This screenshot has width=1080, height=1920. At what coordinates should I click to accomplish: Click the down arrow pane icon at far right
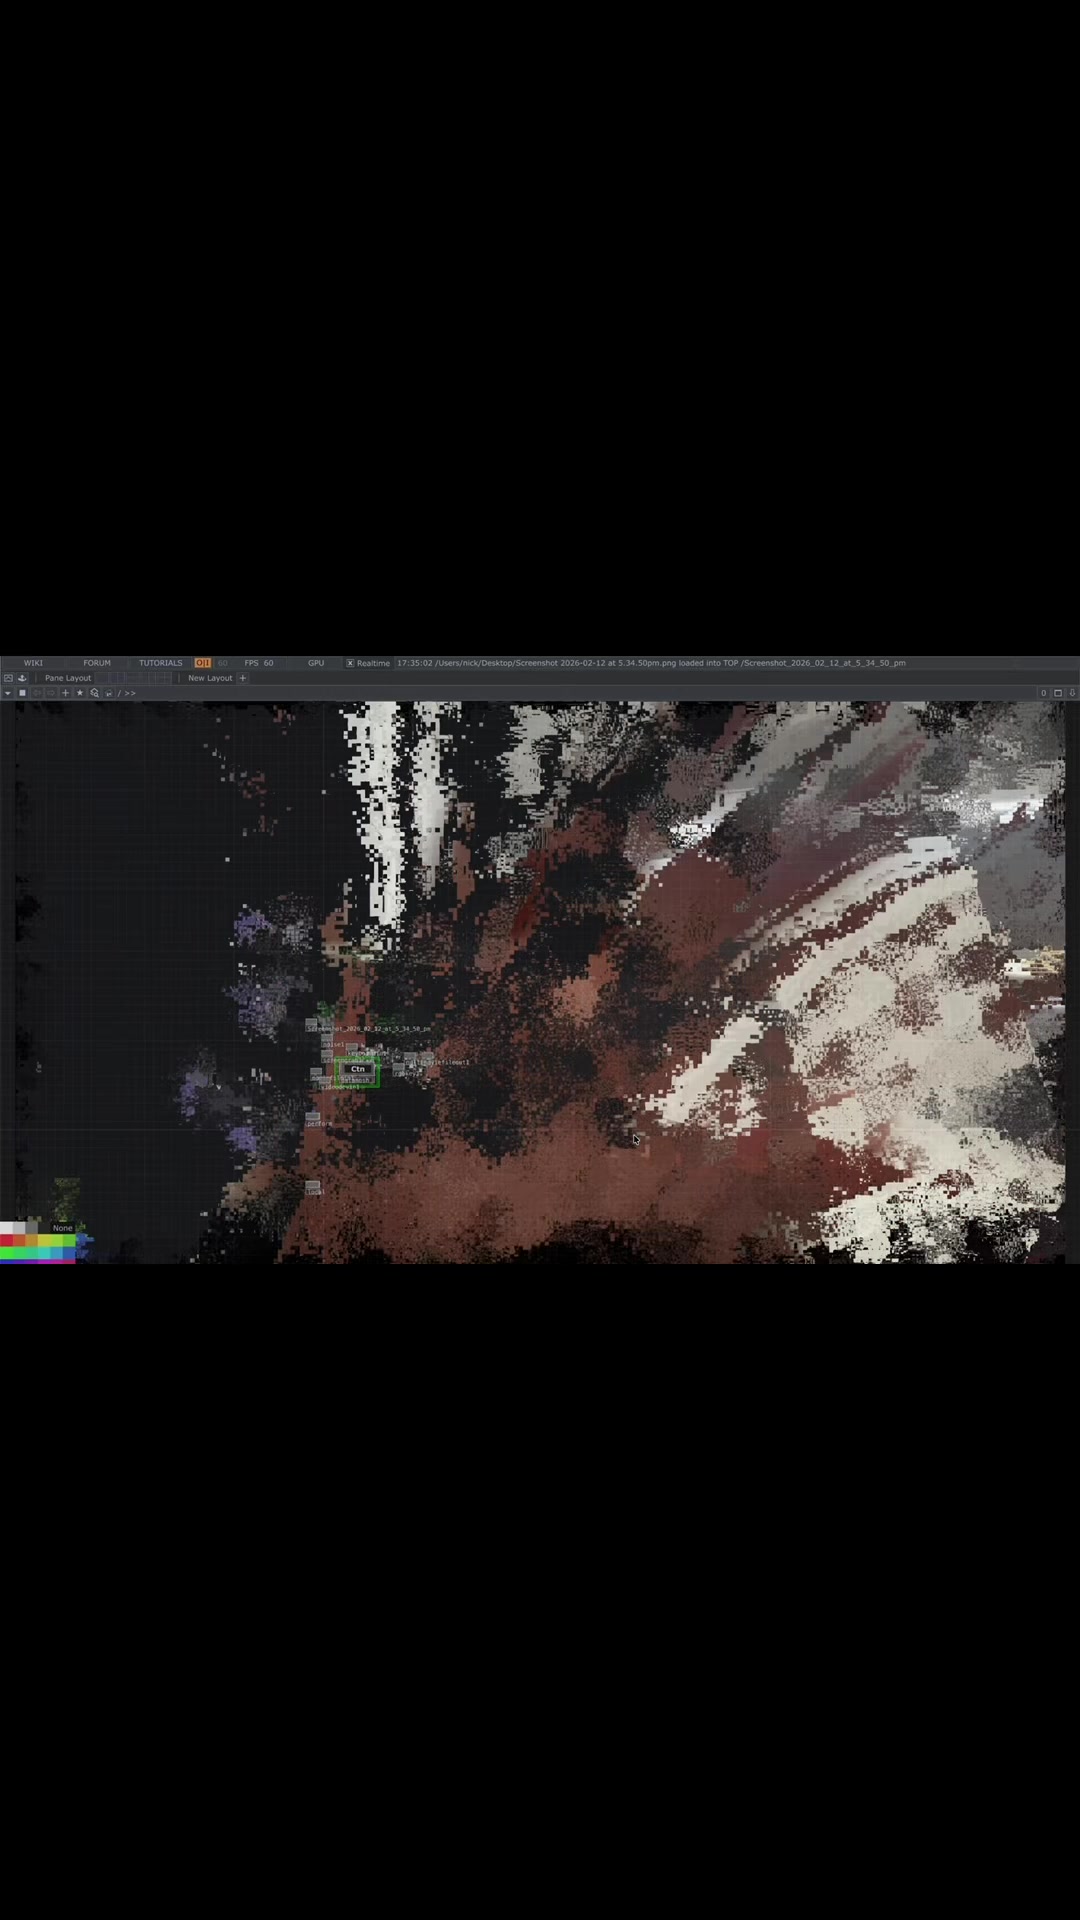point(1072,693)
